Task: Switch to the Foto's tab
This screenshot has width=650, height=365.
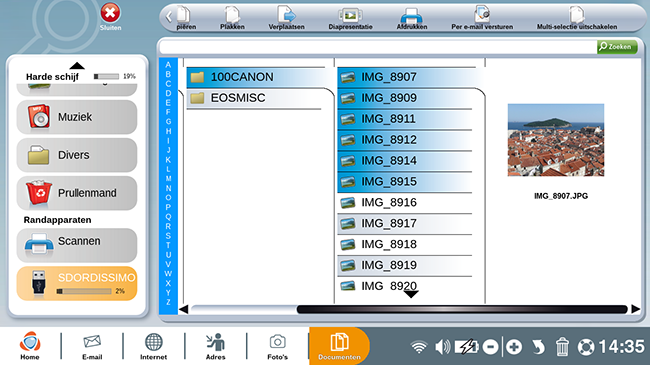Action: click(277, 347)
